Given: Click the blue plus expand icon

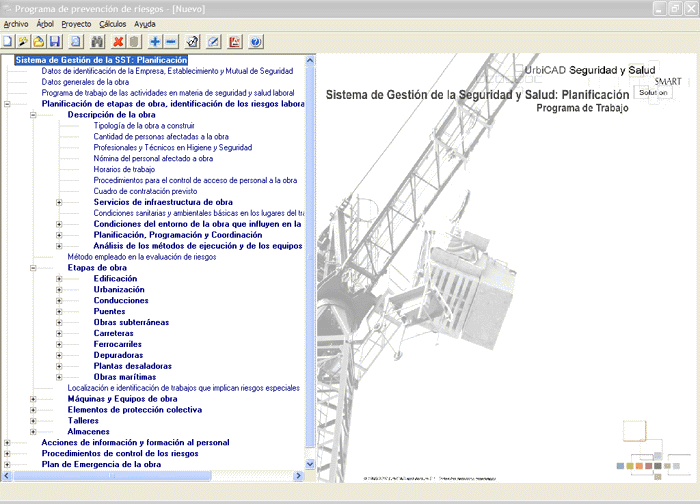Looking at the screenshot, I should pyautogui.click(x=155, y=42).
